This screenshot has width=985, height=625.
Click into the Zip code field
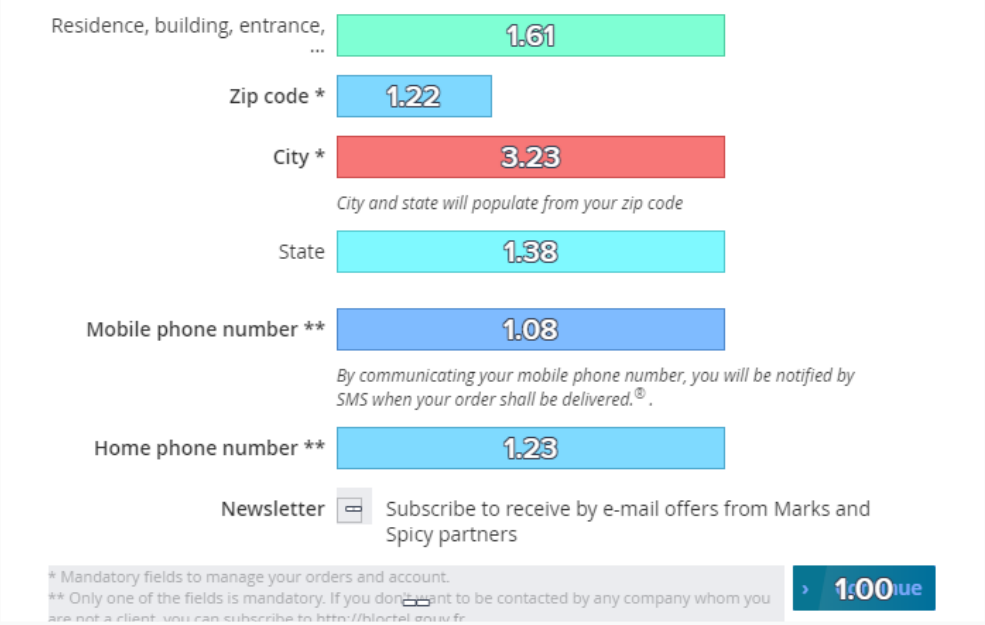[414, 96]
